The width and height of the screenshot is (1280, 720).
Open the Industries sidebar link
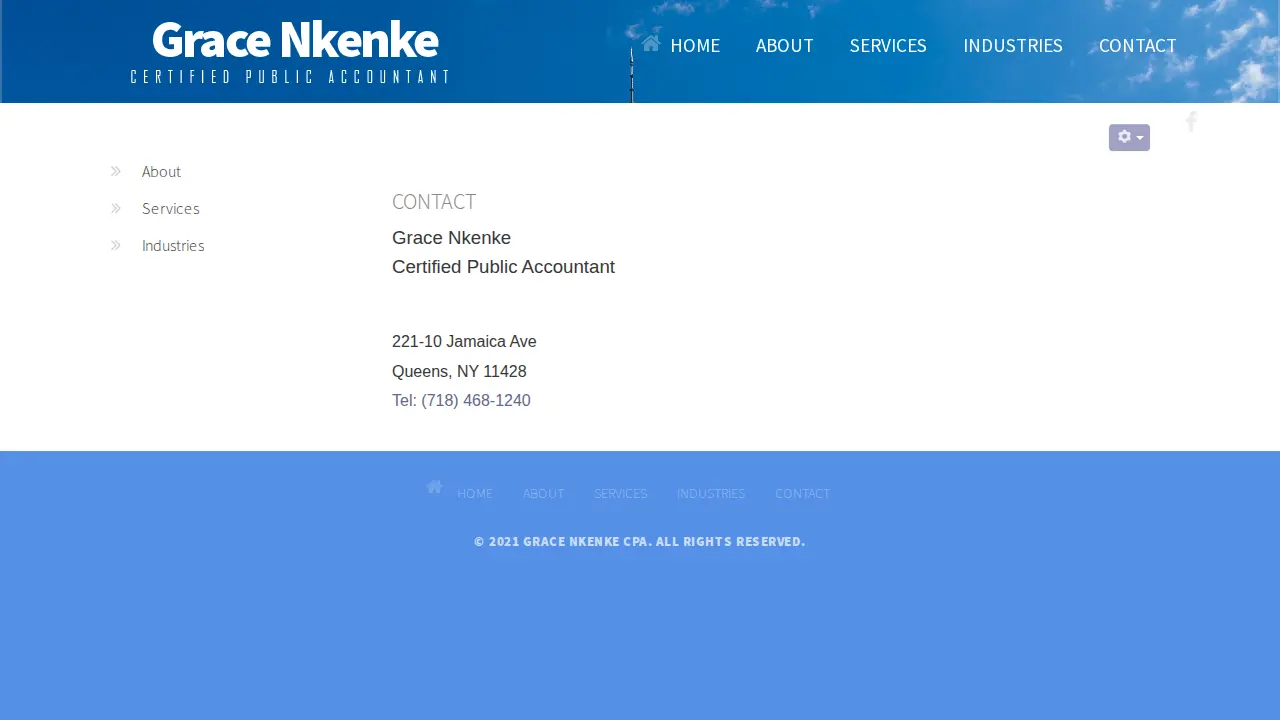click(173, 246)
